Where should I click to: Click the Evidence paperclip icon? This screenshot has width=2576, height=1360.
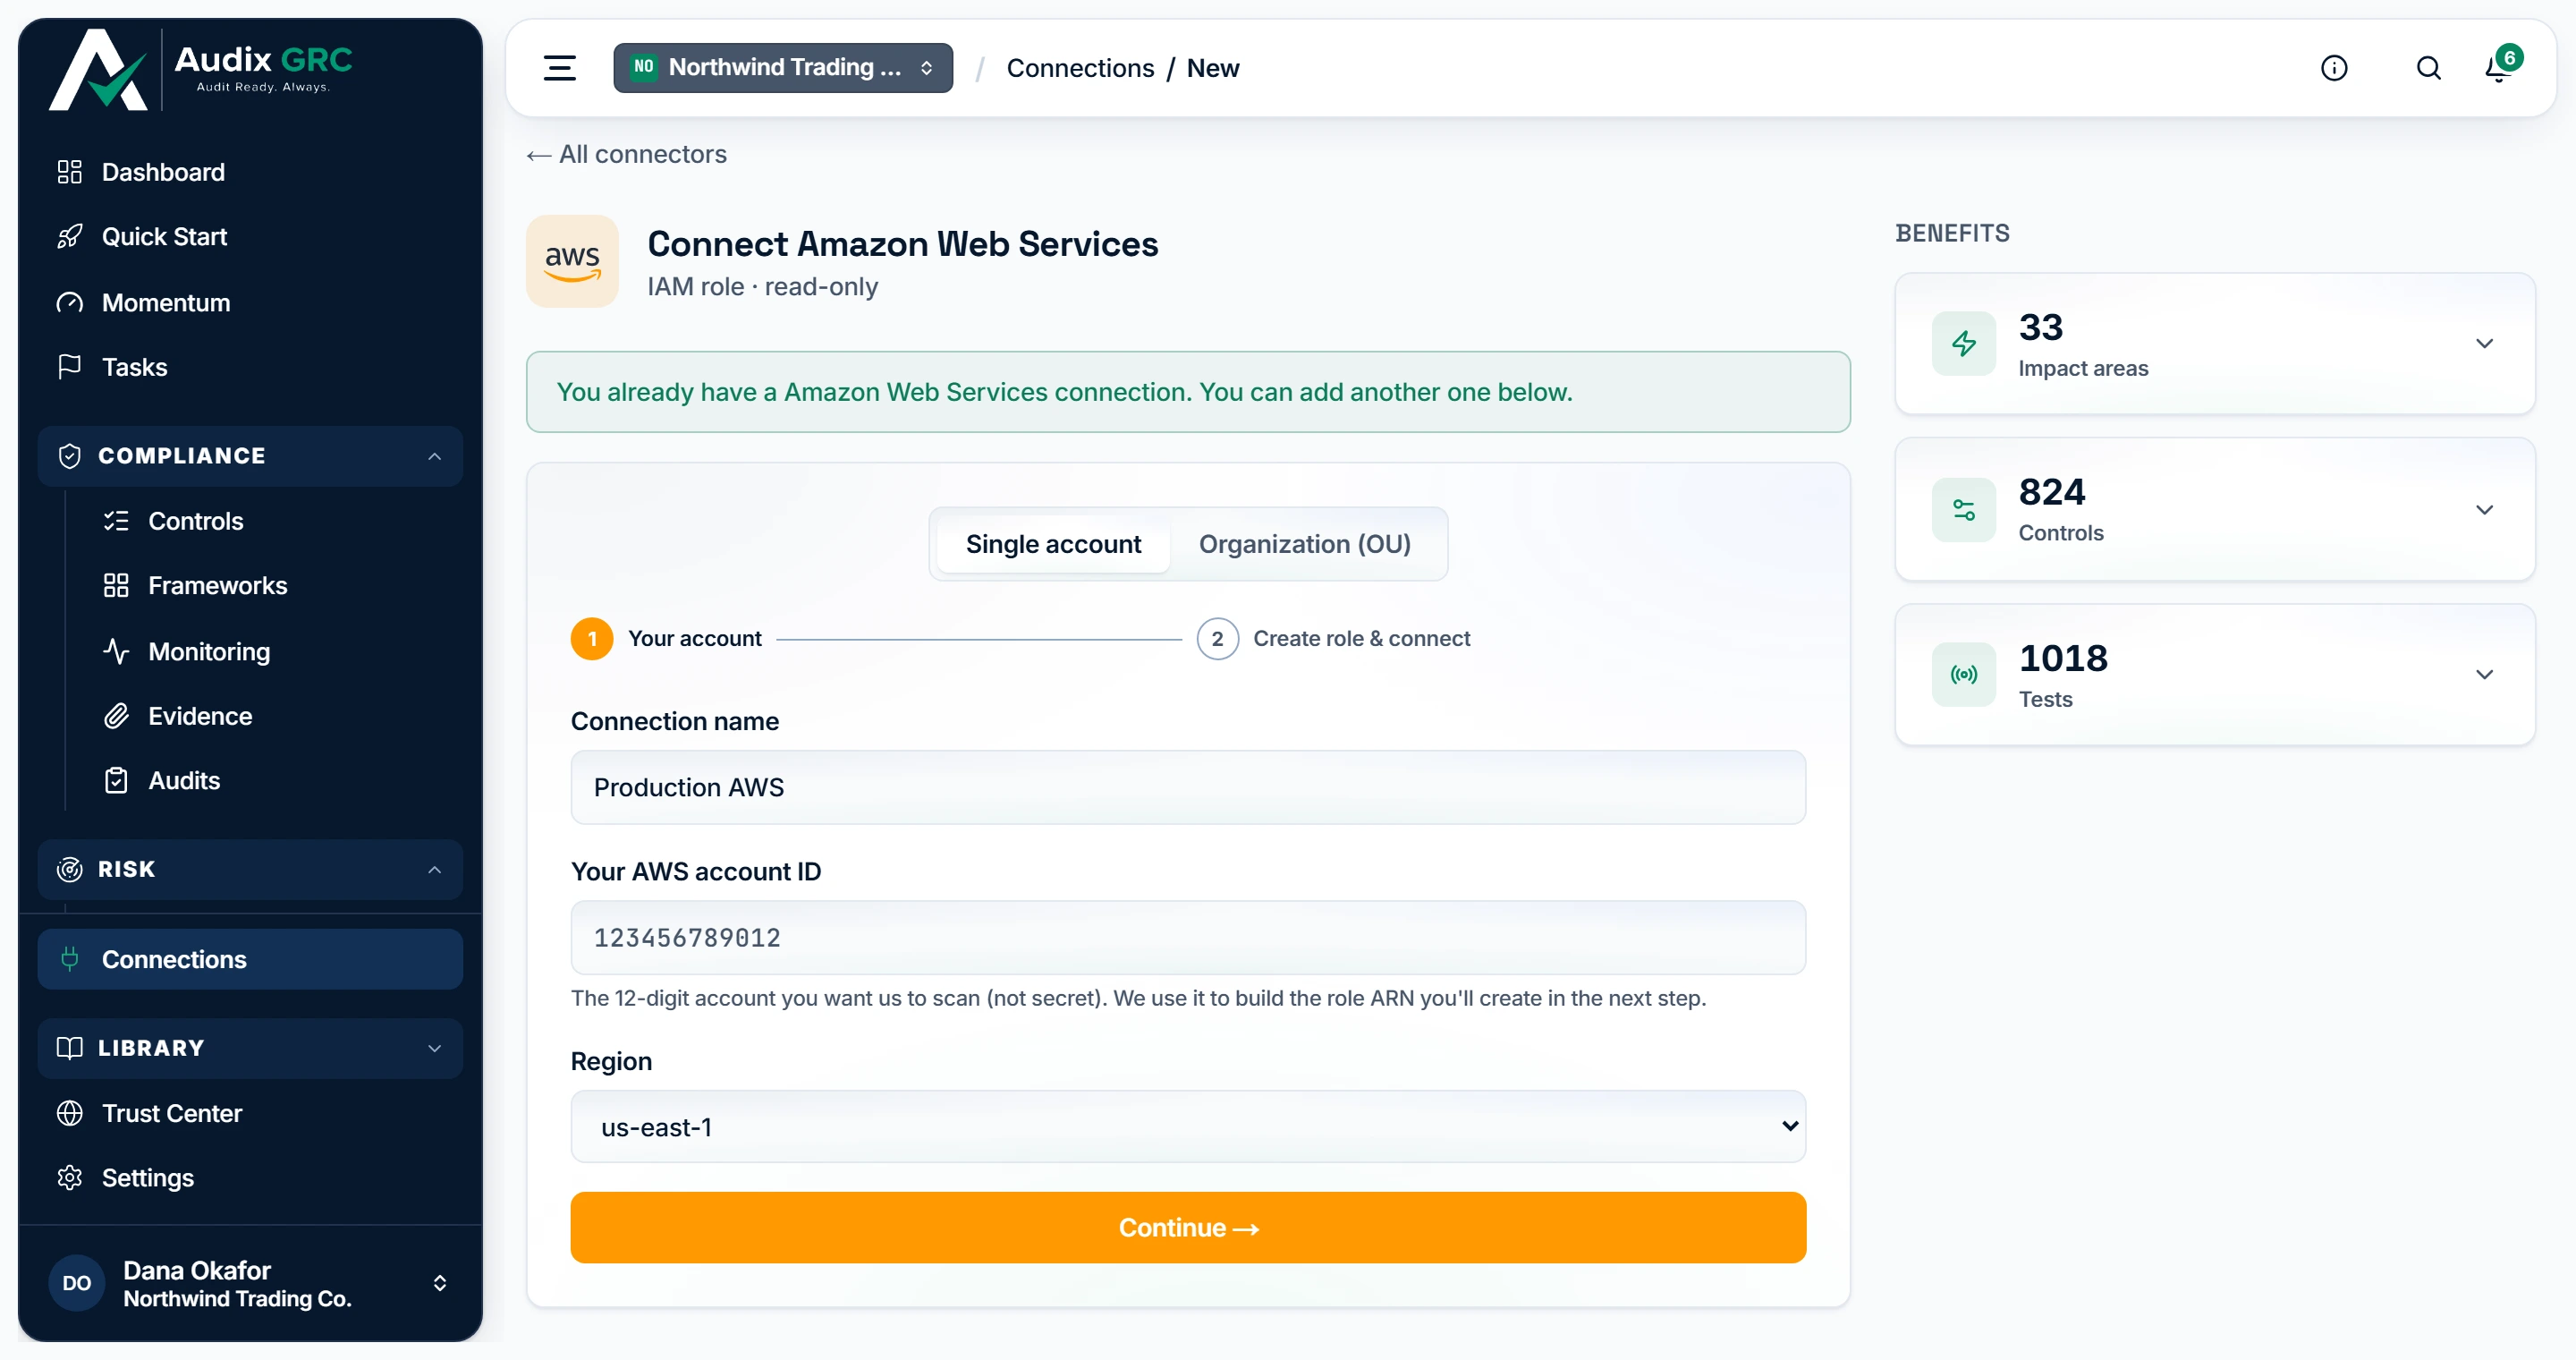116,716
